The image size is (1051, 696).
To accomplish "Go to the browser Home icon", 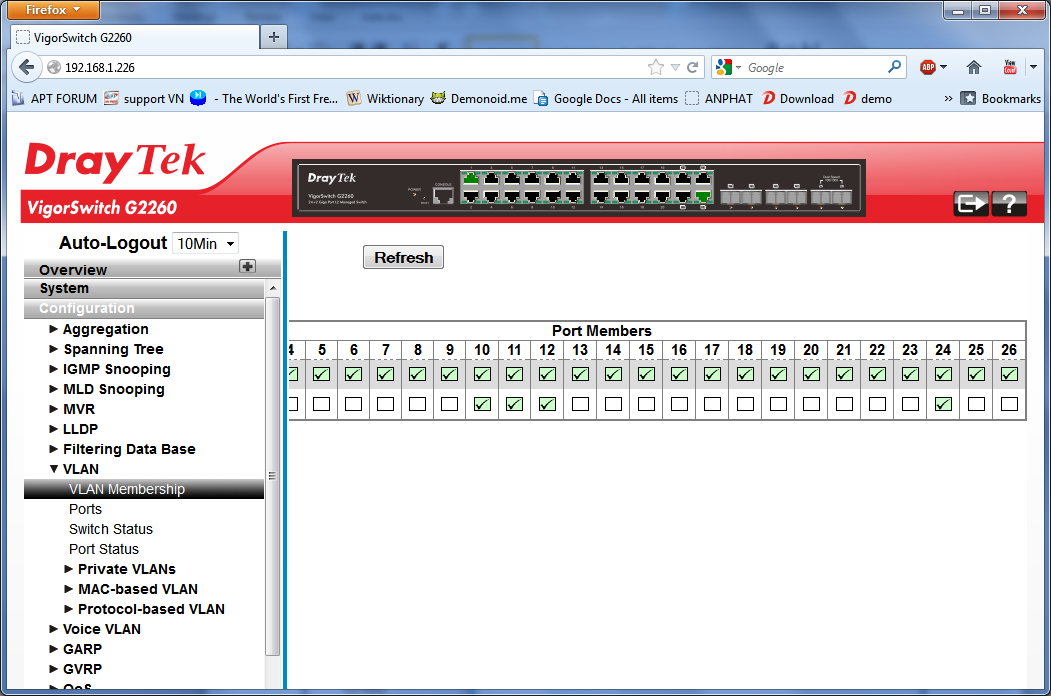I will pyautogui.click(x=974, y=67).
